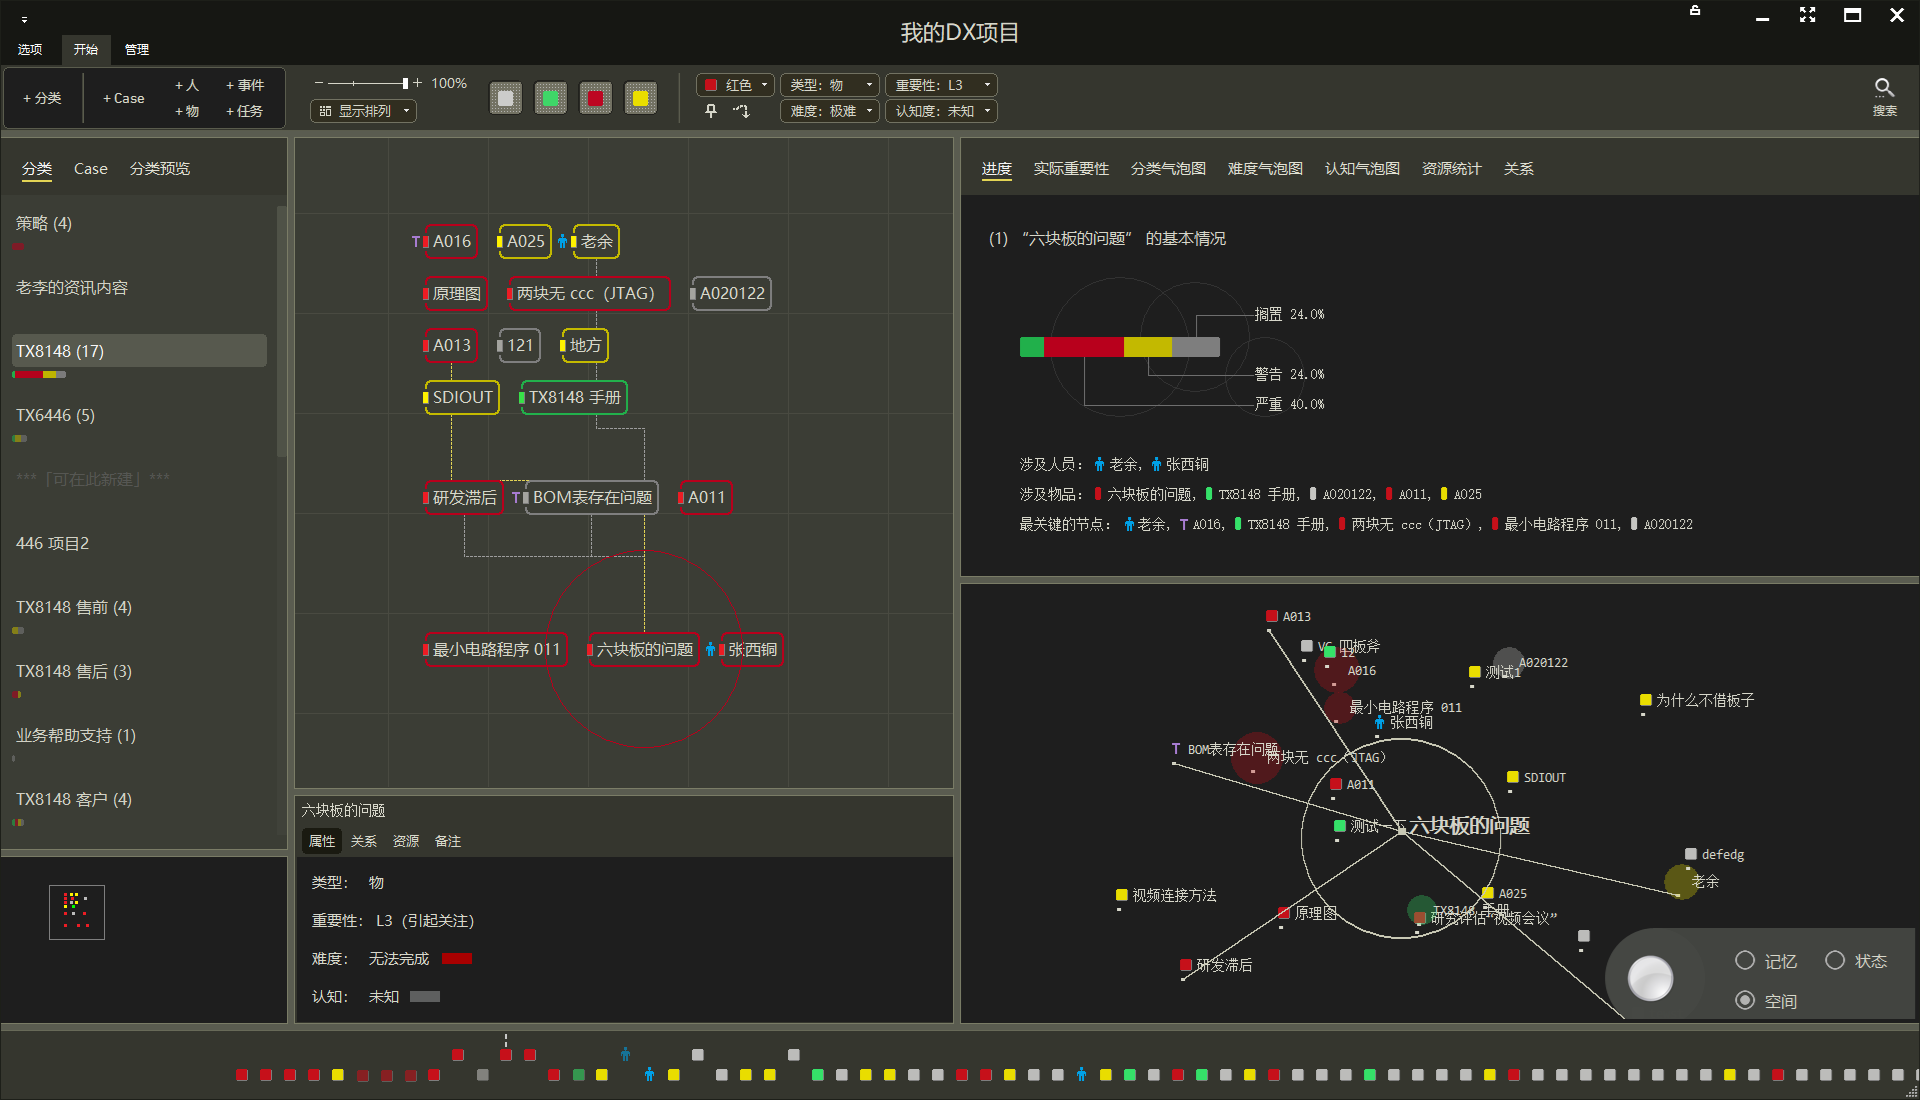Switch to the 关系 tab in the top right panel
This screenshot has width=1920, height=1100.
[x=1518, y=169]
